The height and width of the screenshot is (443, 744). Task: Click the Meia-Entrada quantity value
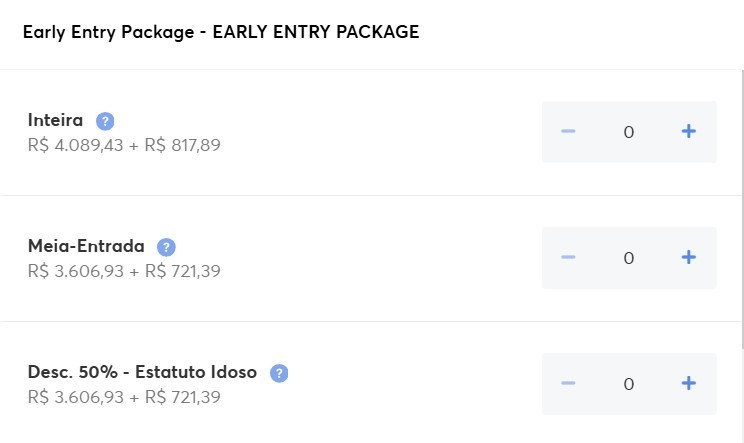(628, 258)
